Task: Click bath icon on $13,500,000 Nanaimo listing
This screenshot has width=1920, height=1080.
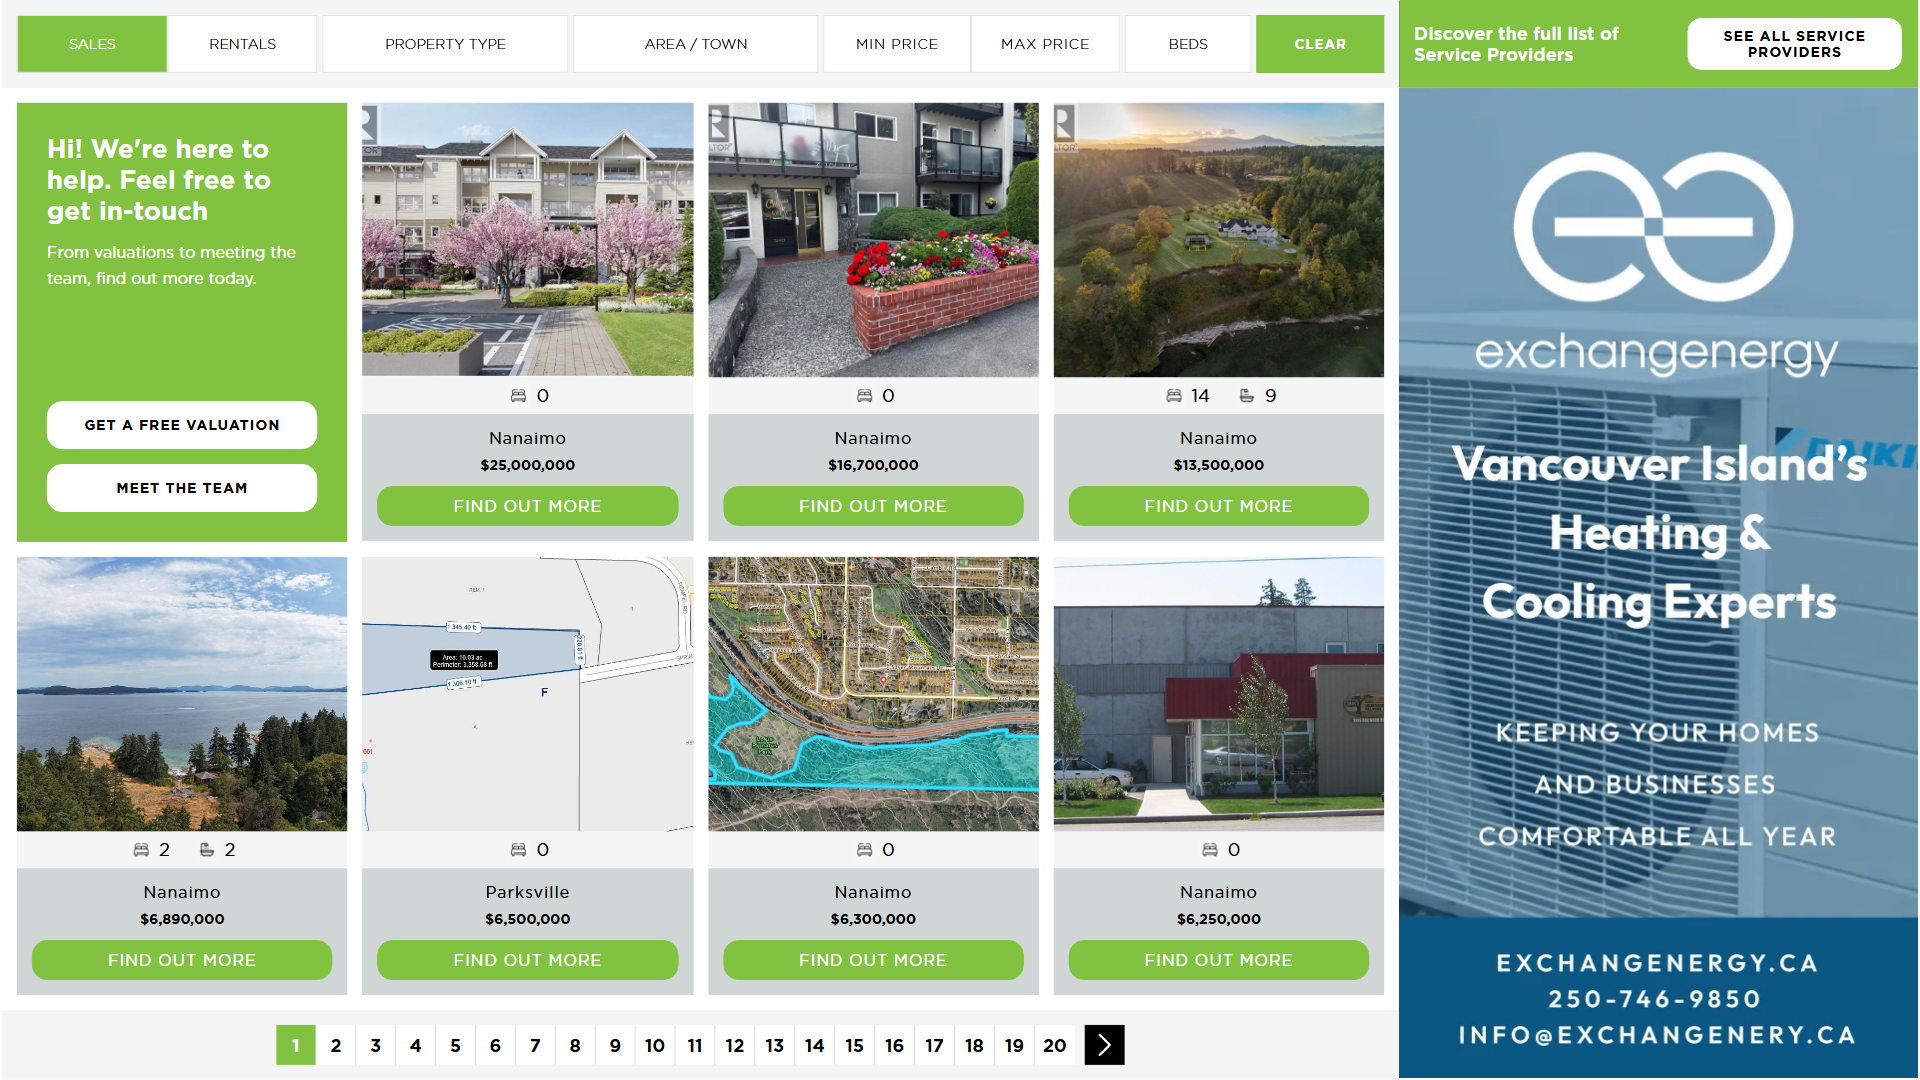Action: [1247, 396]
